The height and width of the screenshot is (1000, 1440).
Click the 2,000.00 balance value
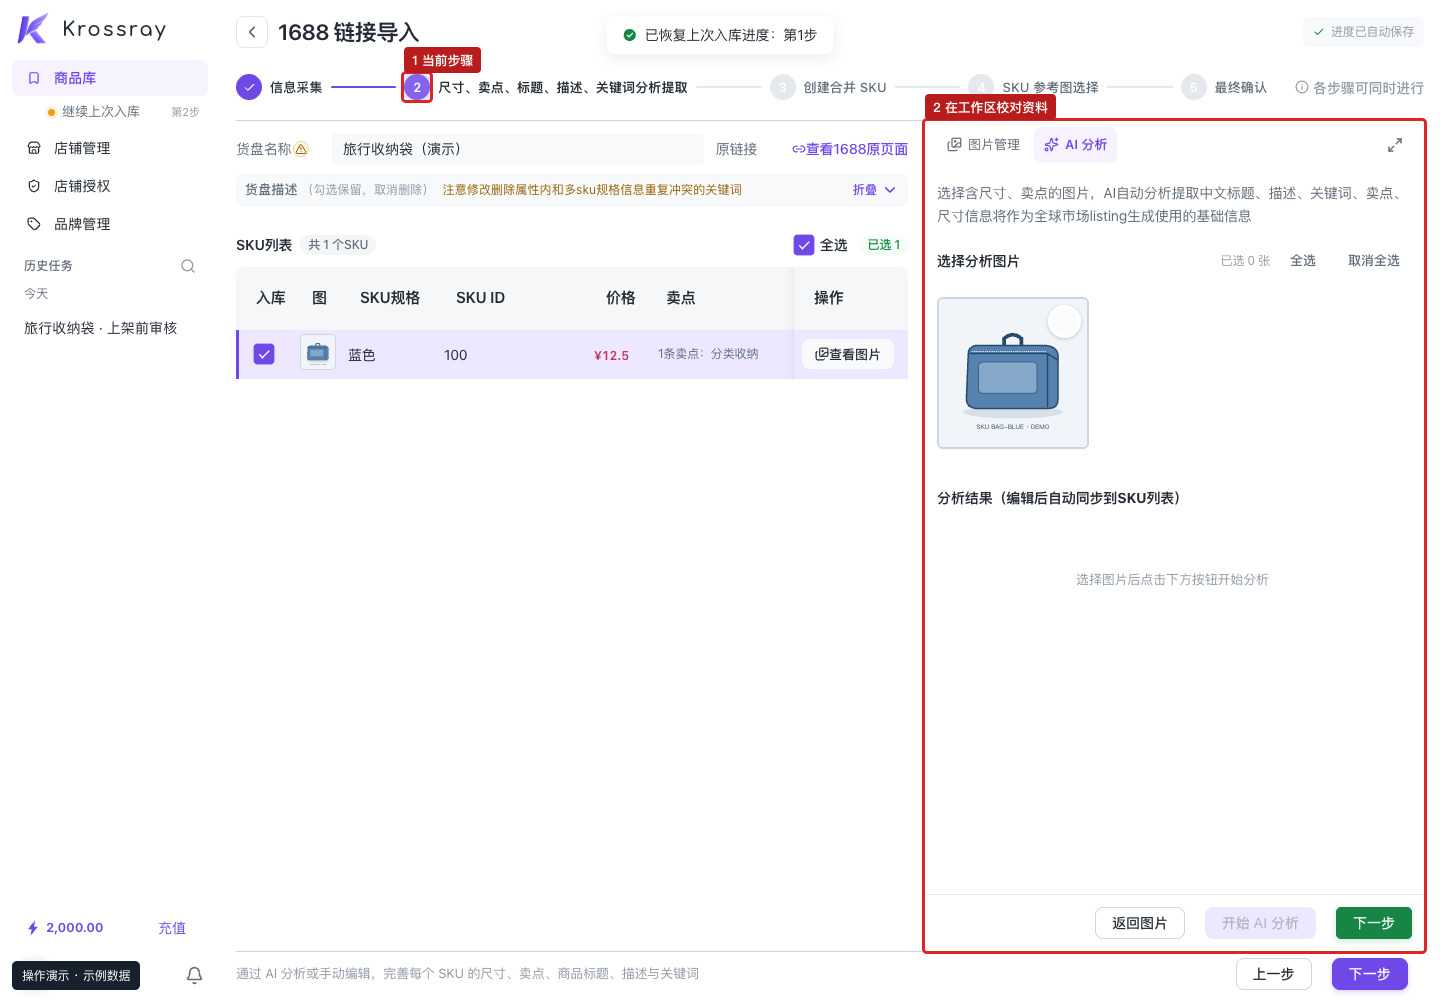pyautogui.click(x=75, y=928)
